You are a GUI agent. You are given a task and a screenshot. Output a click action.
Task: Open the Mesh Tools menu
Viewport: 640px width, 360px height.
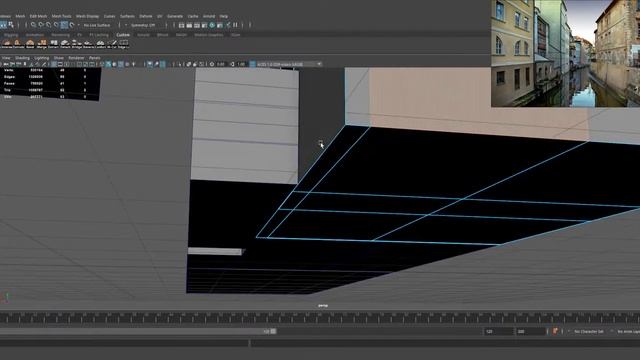(61, 16)
